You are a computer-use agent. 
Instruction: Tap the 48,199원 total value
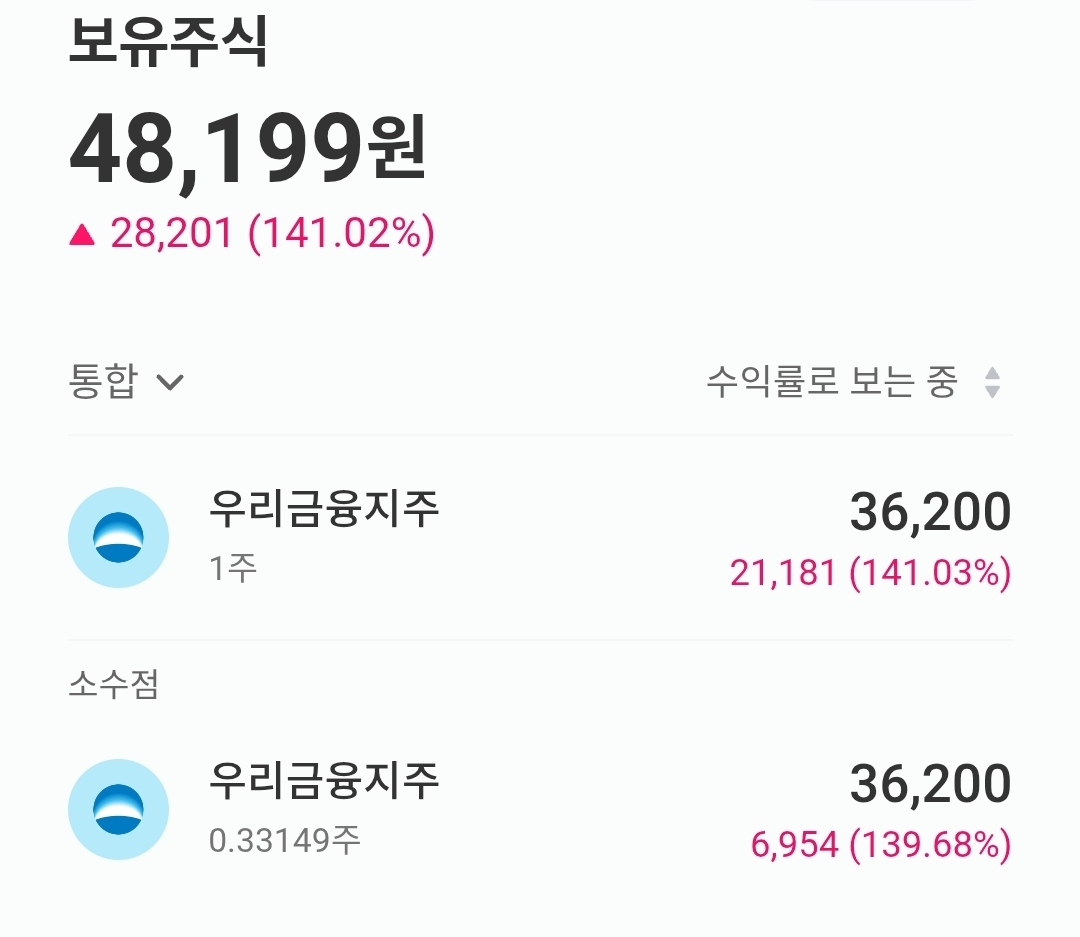(215, 152)
